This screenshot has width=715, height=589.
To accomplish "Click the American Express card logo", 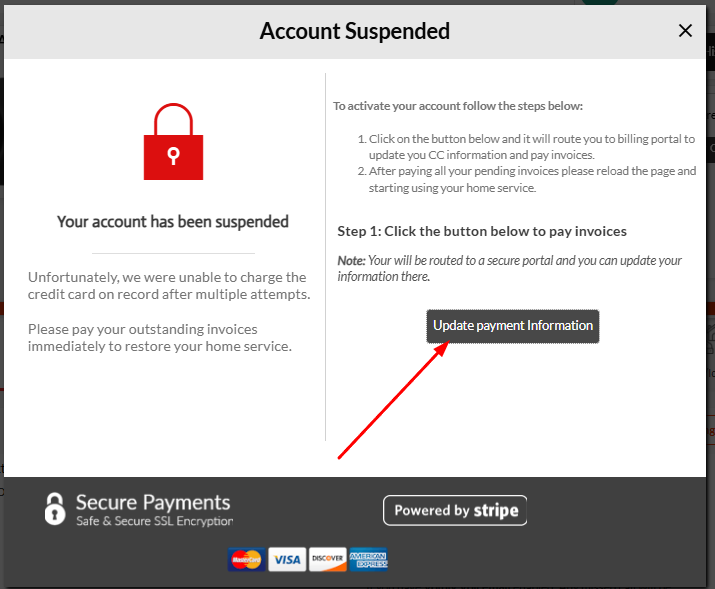I will tap(368, 559).
